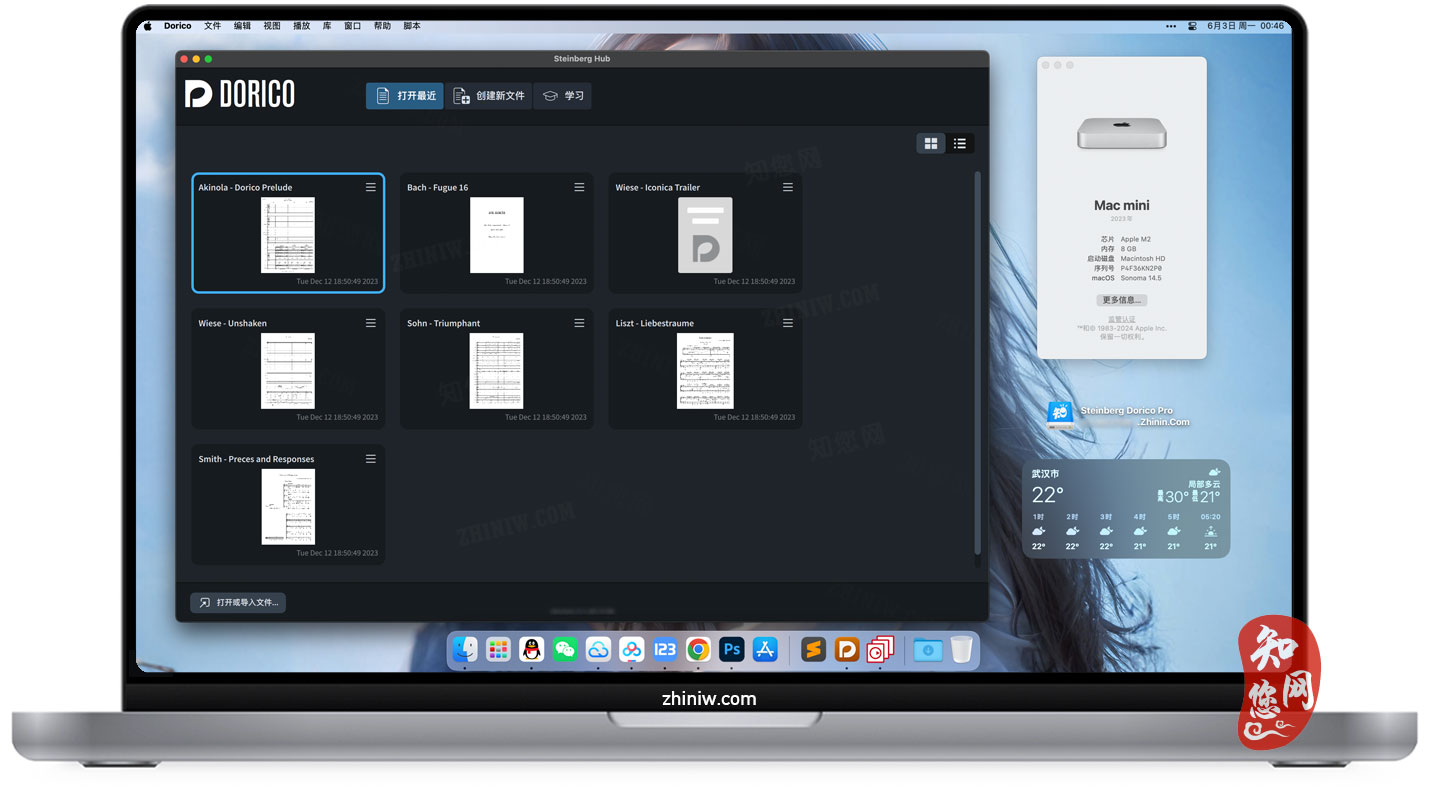Open the 窗口 menu
The height and width of the screenshot is (797, 1429).
(352, 26)
